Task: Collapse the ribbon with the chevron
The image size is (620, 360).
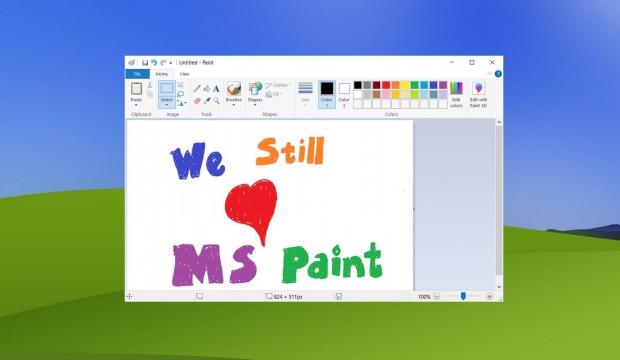Action: (489, 74)
